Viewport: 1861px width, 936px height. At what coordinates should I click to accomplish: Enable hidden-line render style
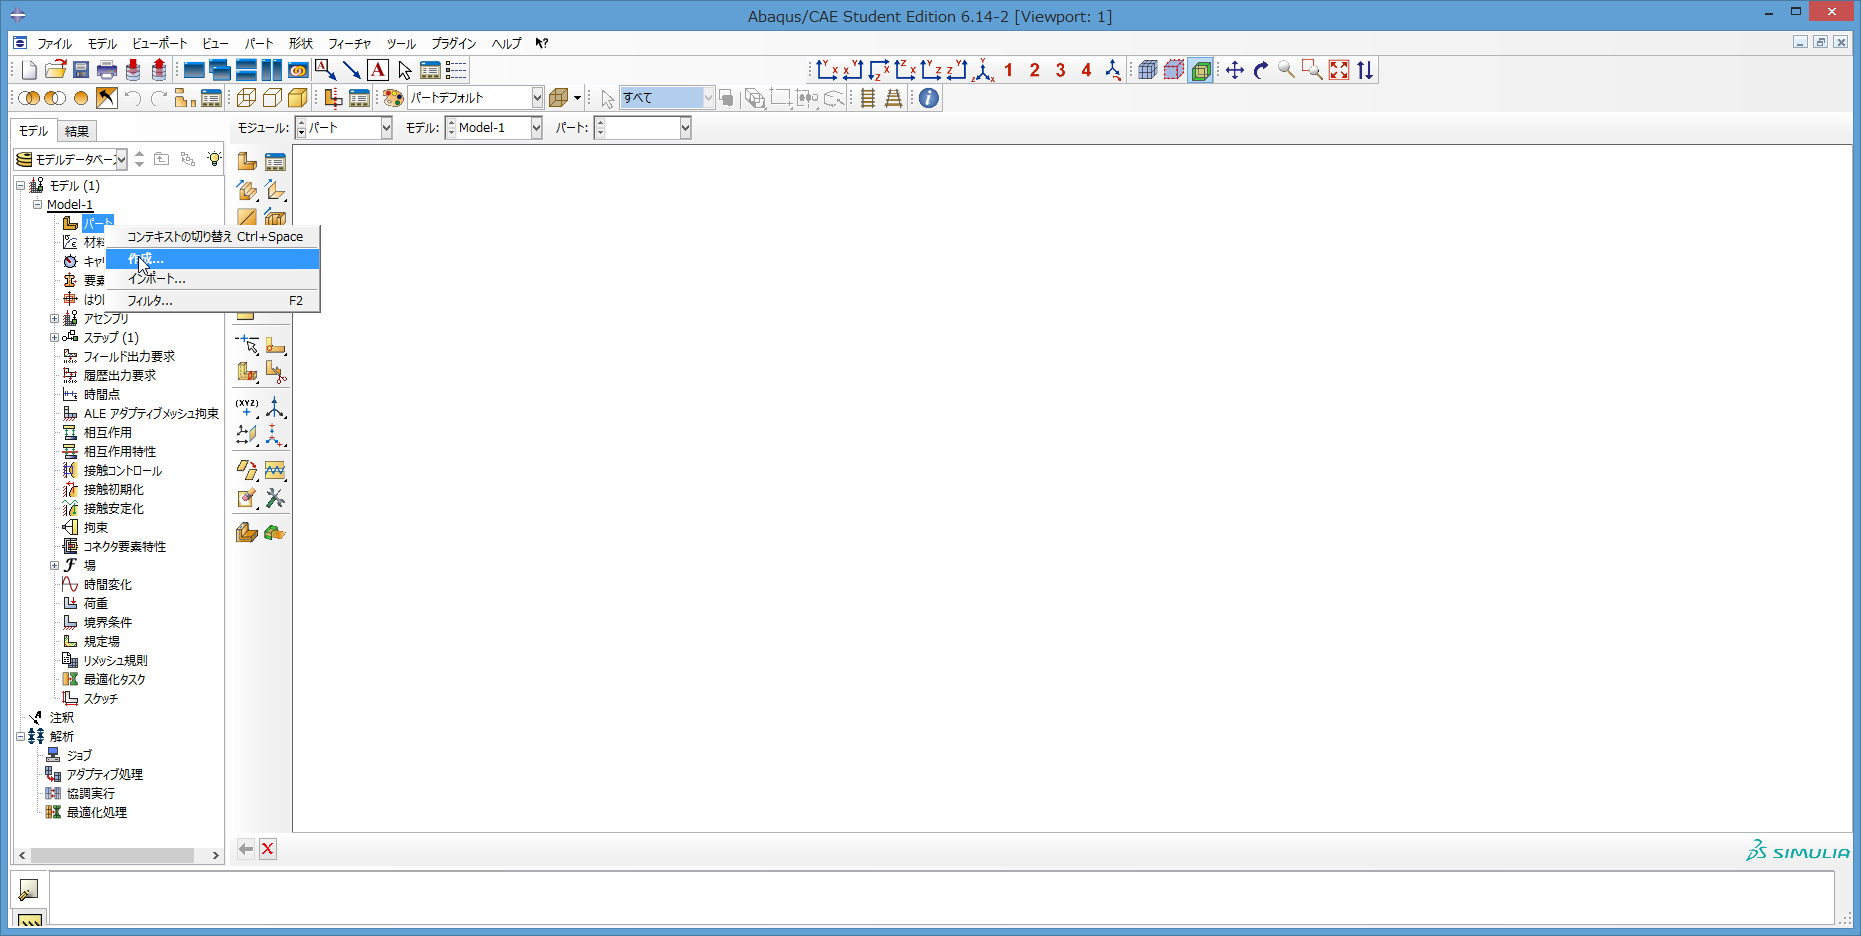pos(272,98)
